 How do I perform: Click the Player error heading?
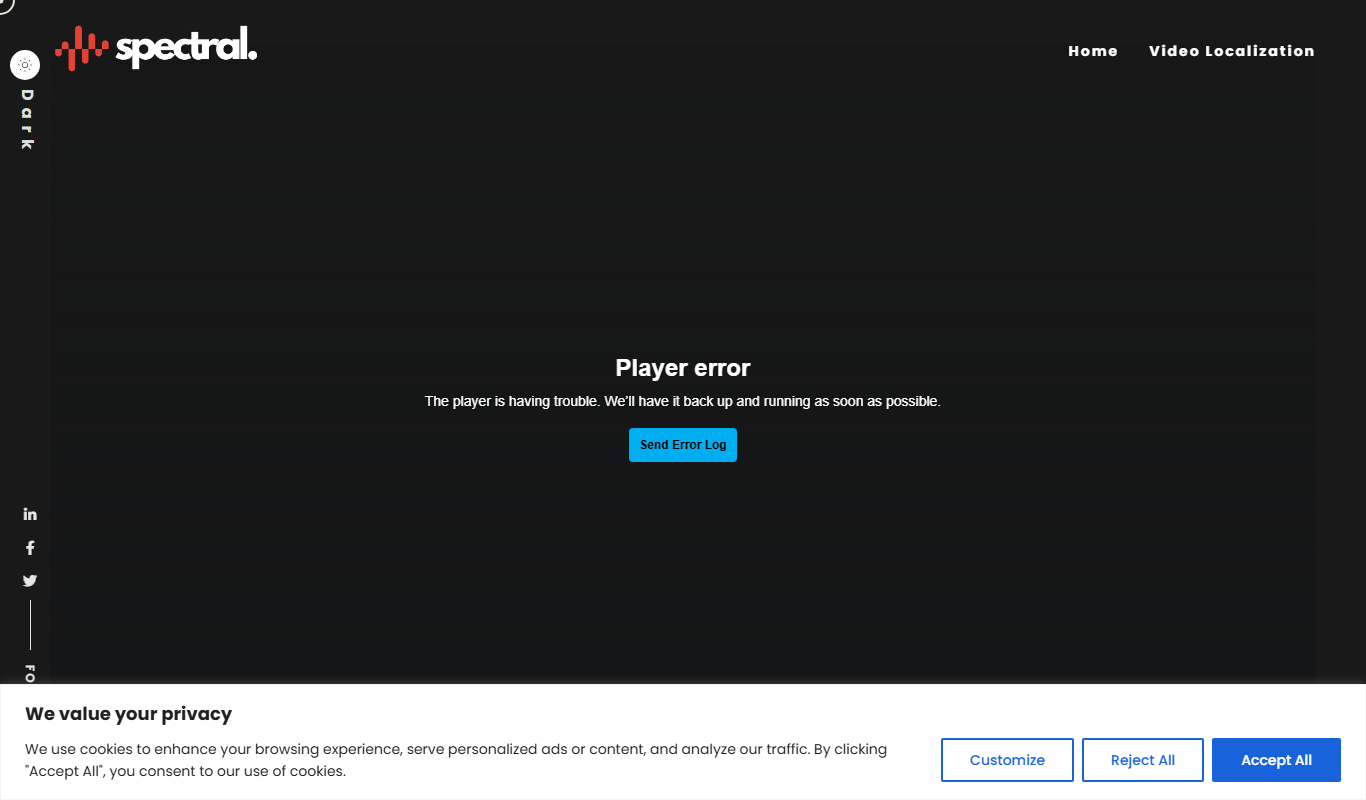pyautogui.click(x=683, y=368)
